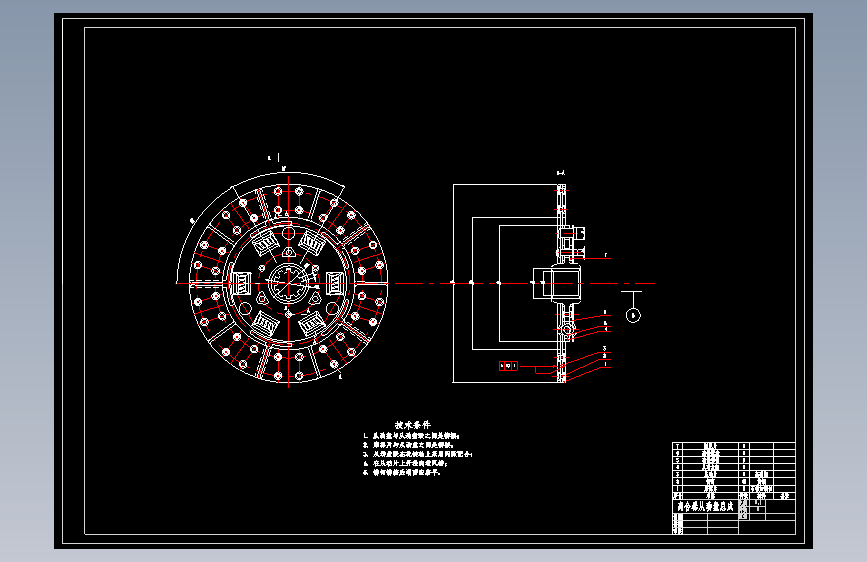Select technical condition line number 3
This screenshot has height=562, width=867.
pos(417,454)
